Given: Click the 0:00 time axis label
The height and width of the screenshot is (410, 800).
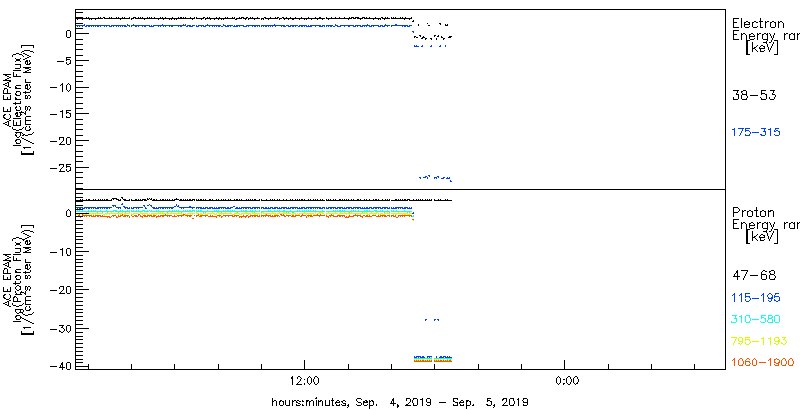Looking at the screenshot, I should coord(566,380).
